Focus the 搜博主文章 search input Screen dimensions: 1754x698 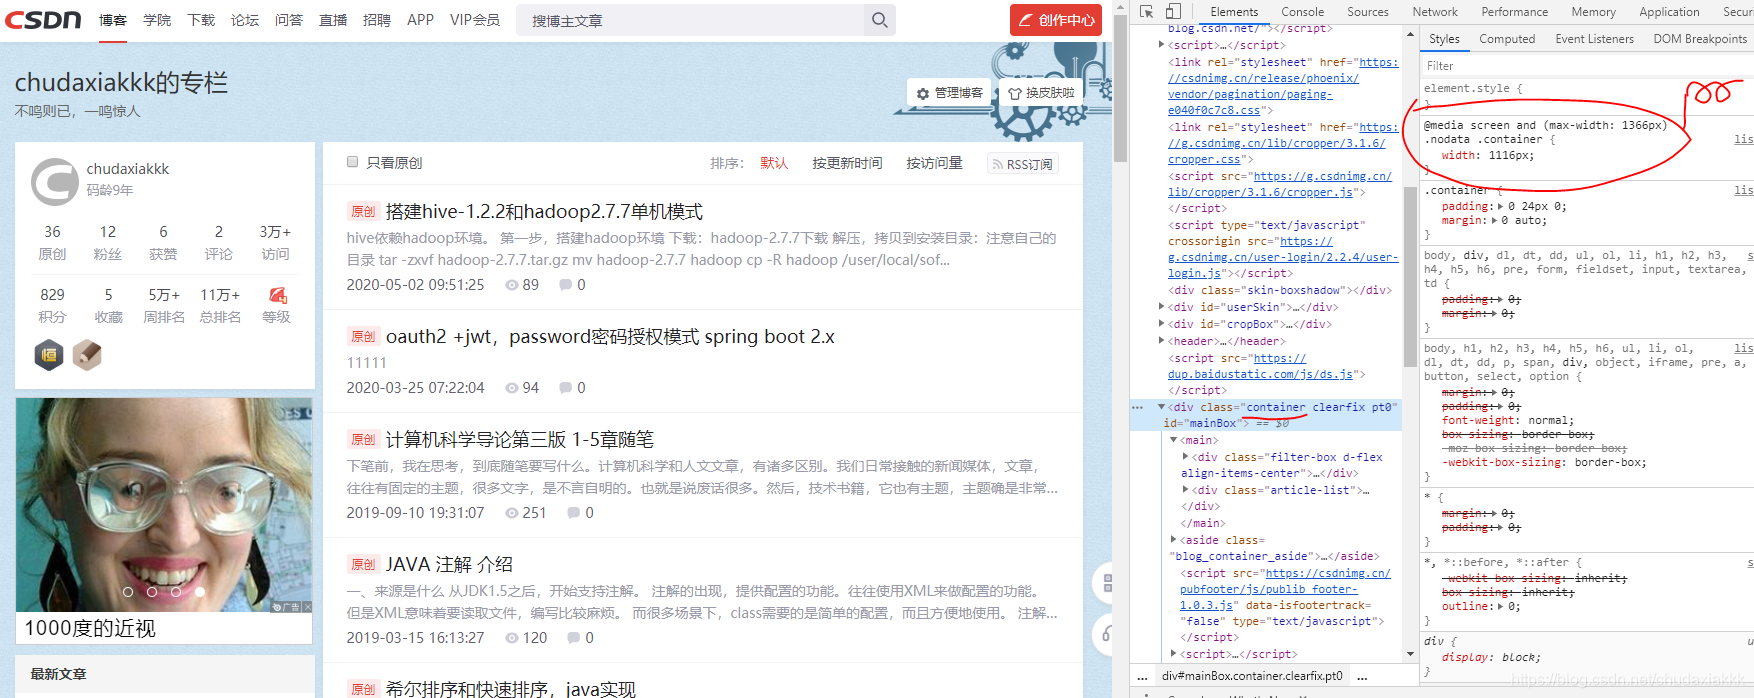pyautogui.click(x=692, y=20)
